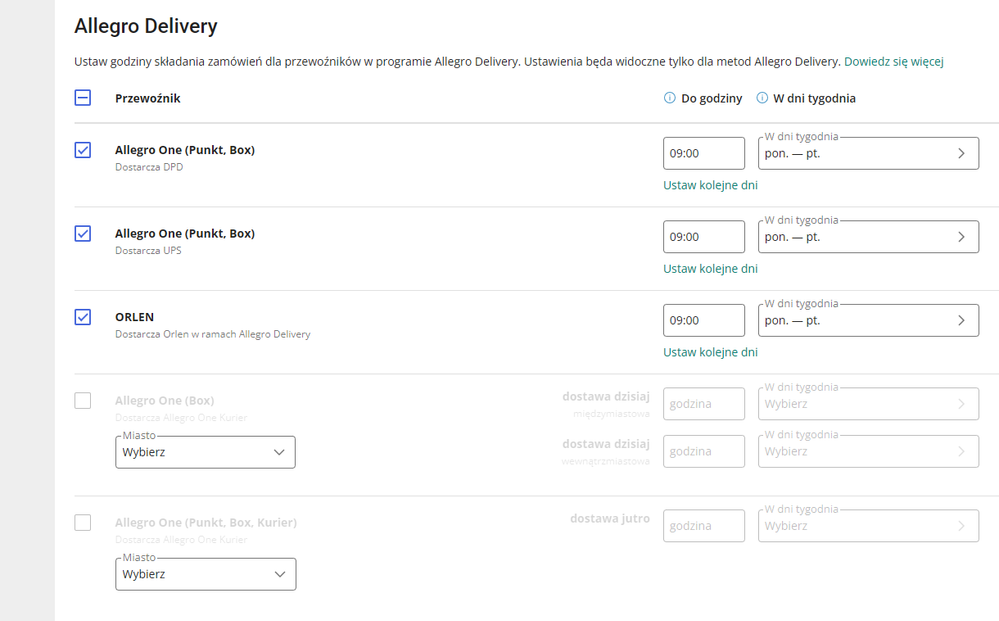This screenshot has width=999, height=621.
Task: Click the Allegro Delivery heading
Action: [146, 26]
